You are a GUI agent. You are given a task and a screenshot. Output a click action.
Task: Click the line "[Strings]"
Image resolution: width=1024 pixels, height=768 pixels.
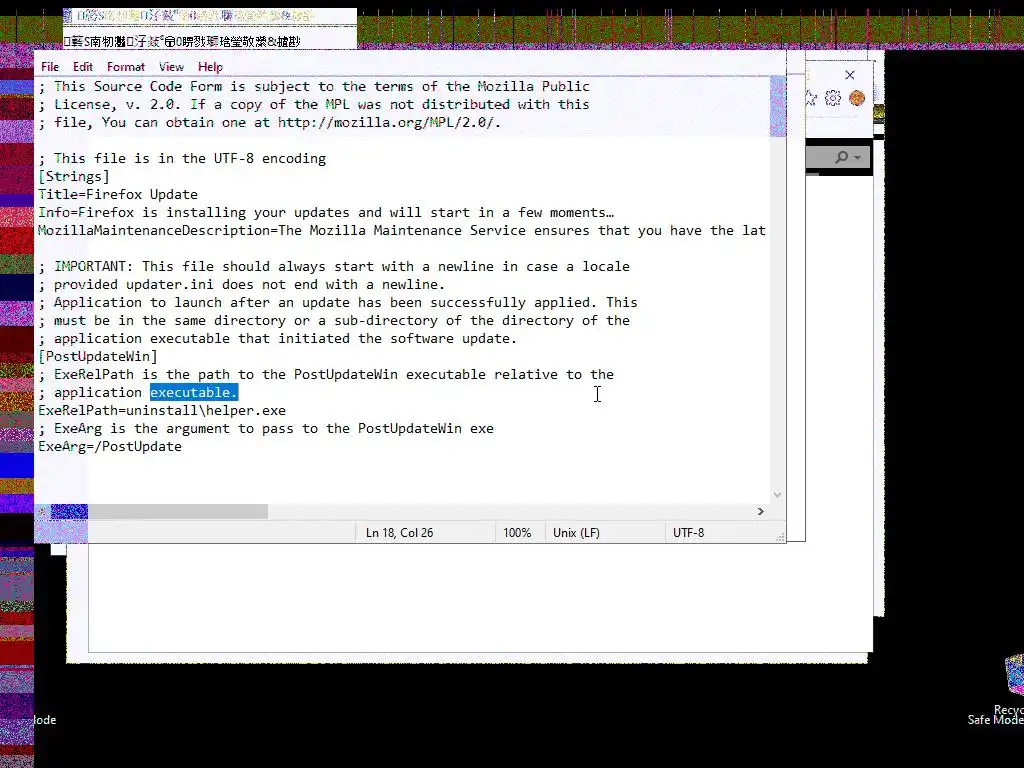tap(74, 176)
